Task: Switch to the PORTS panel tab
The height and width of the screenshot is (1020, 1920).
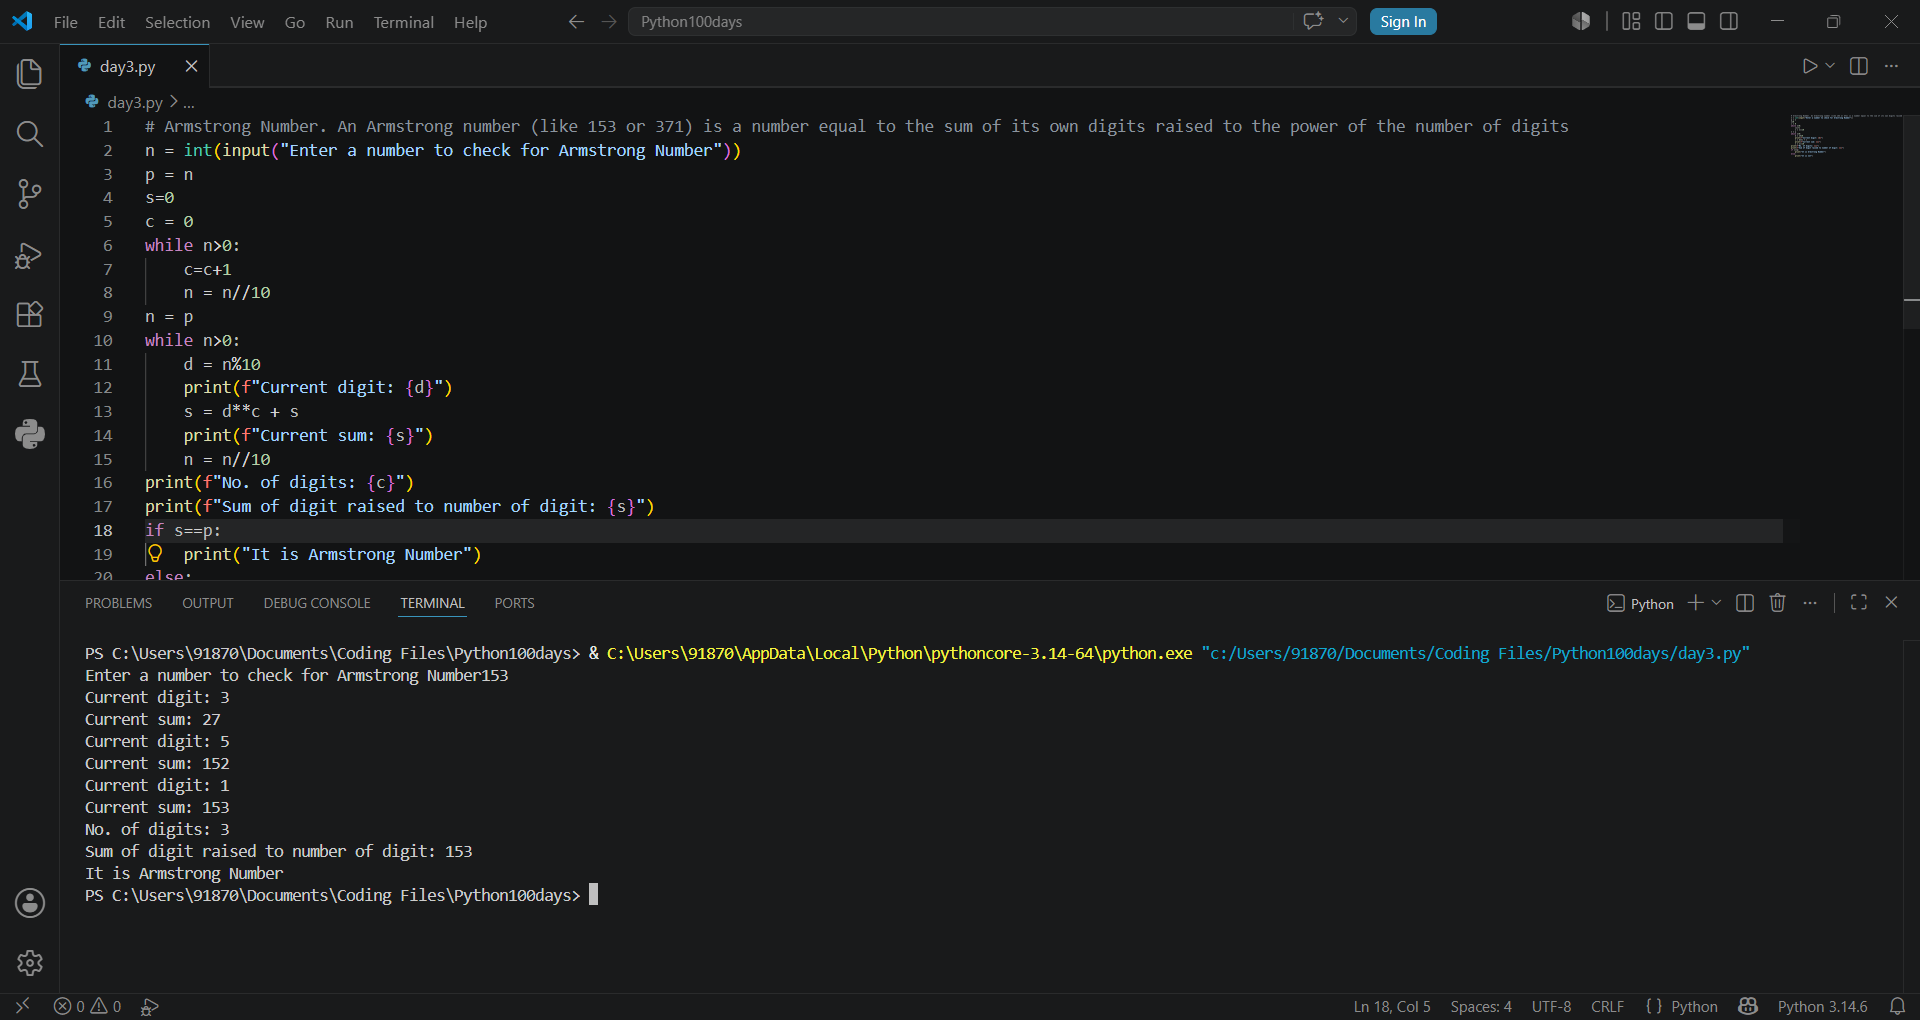Action: 514,603
